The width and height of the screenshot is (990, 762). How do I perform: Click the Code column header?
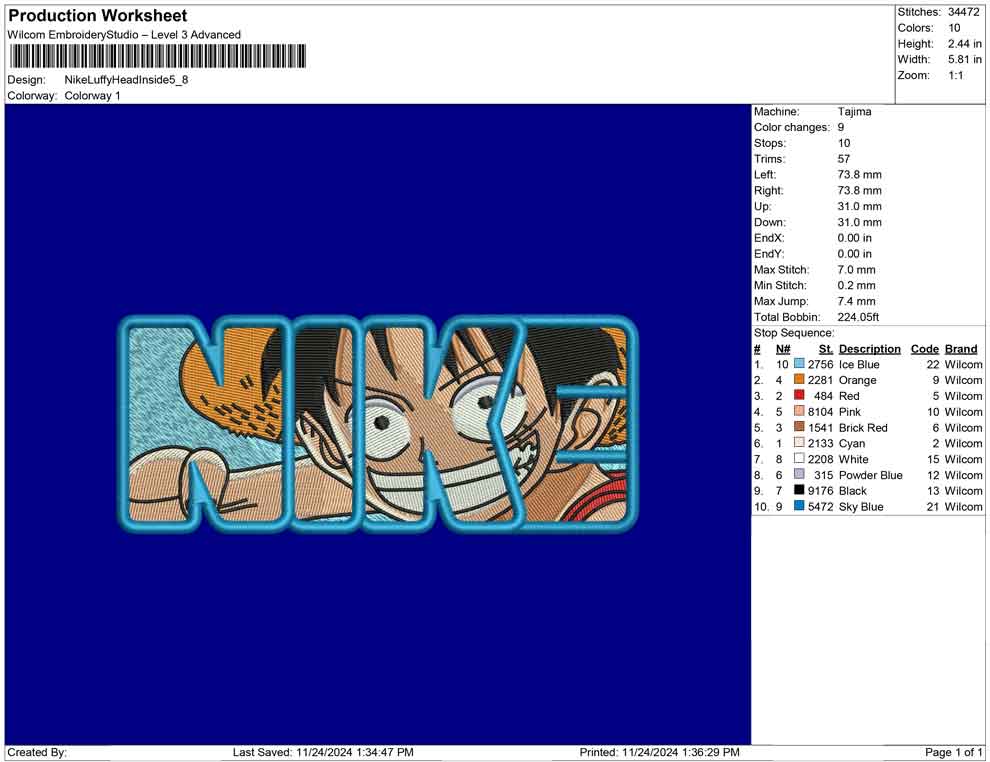pos(924,348)
